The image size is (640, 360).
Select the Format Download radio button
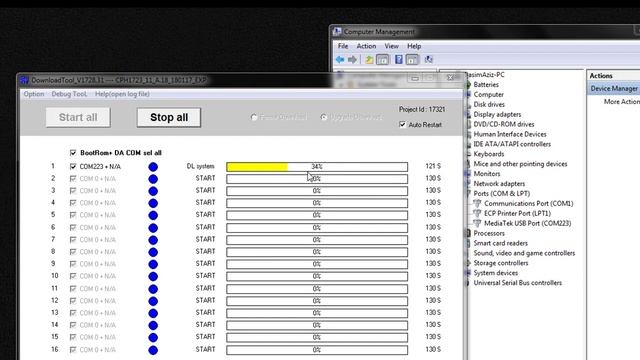254,117
